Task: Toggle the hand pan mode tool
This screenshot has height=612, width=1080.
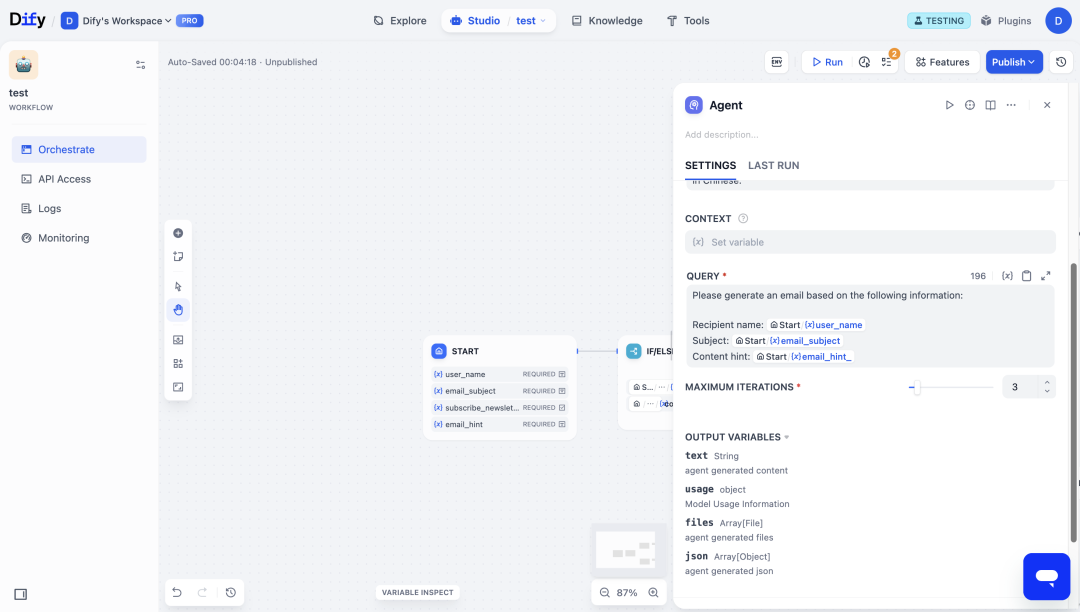Action: coord(178,310)
